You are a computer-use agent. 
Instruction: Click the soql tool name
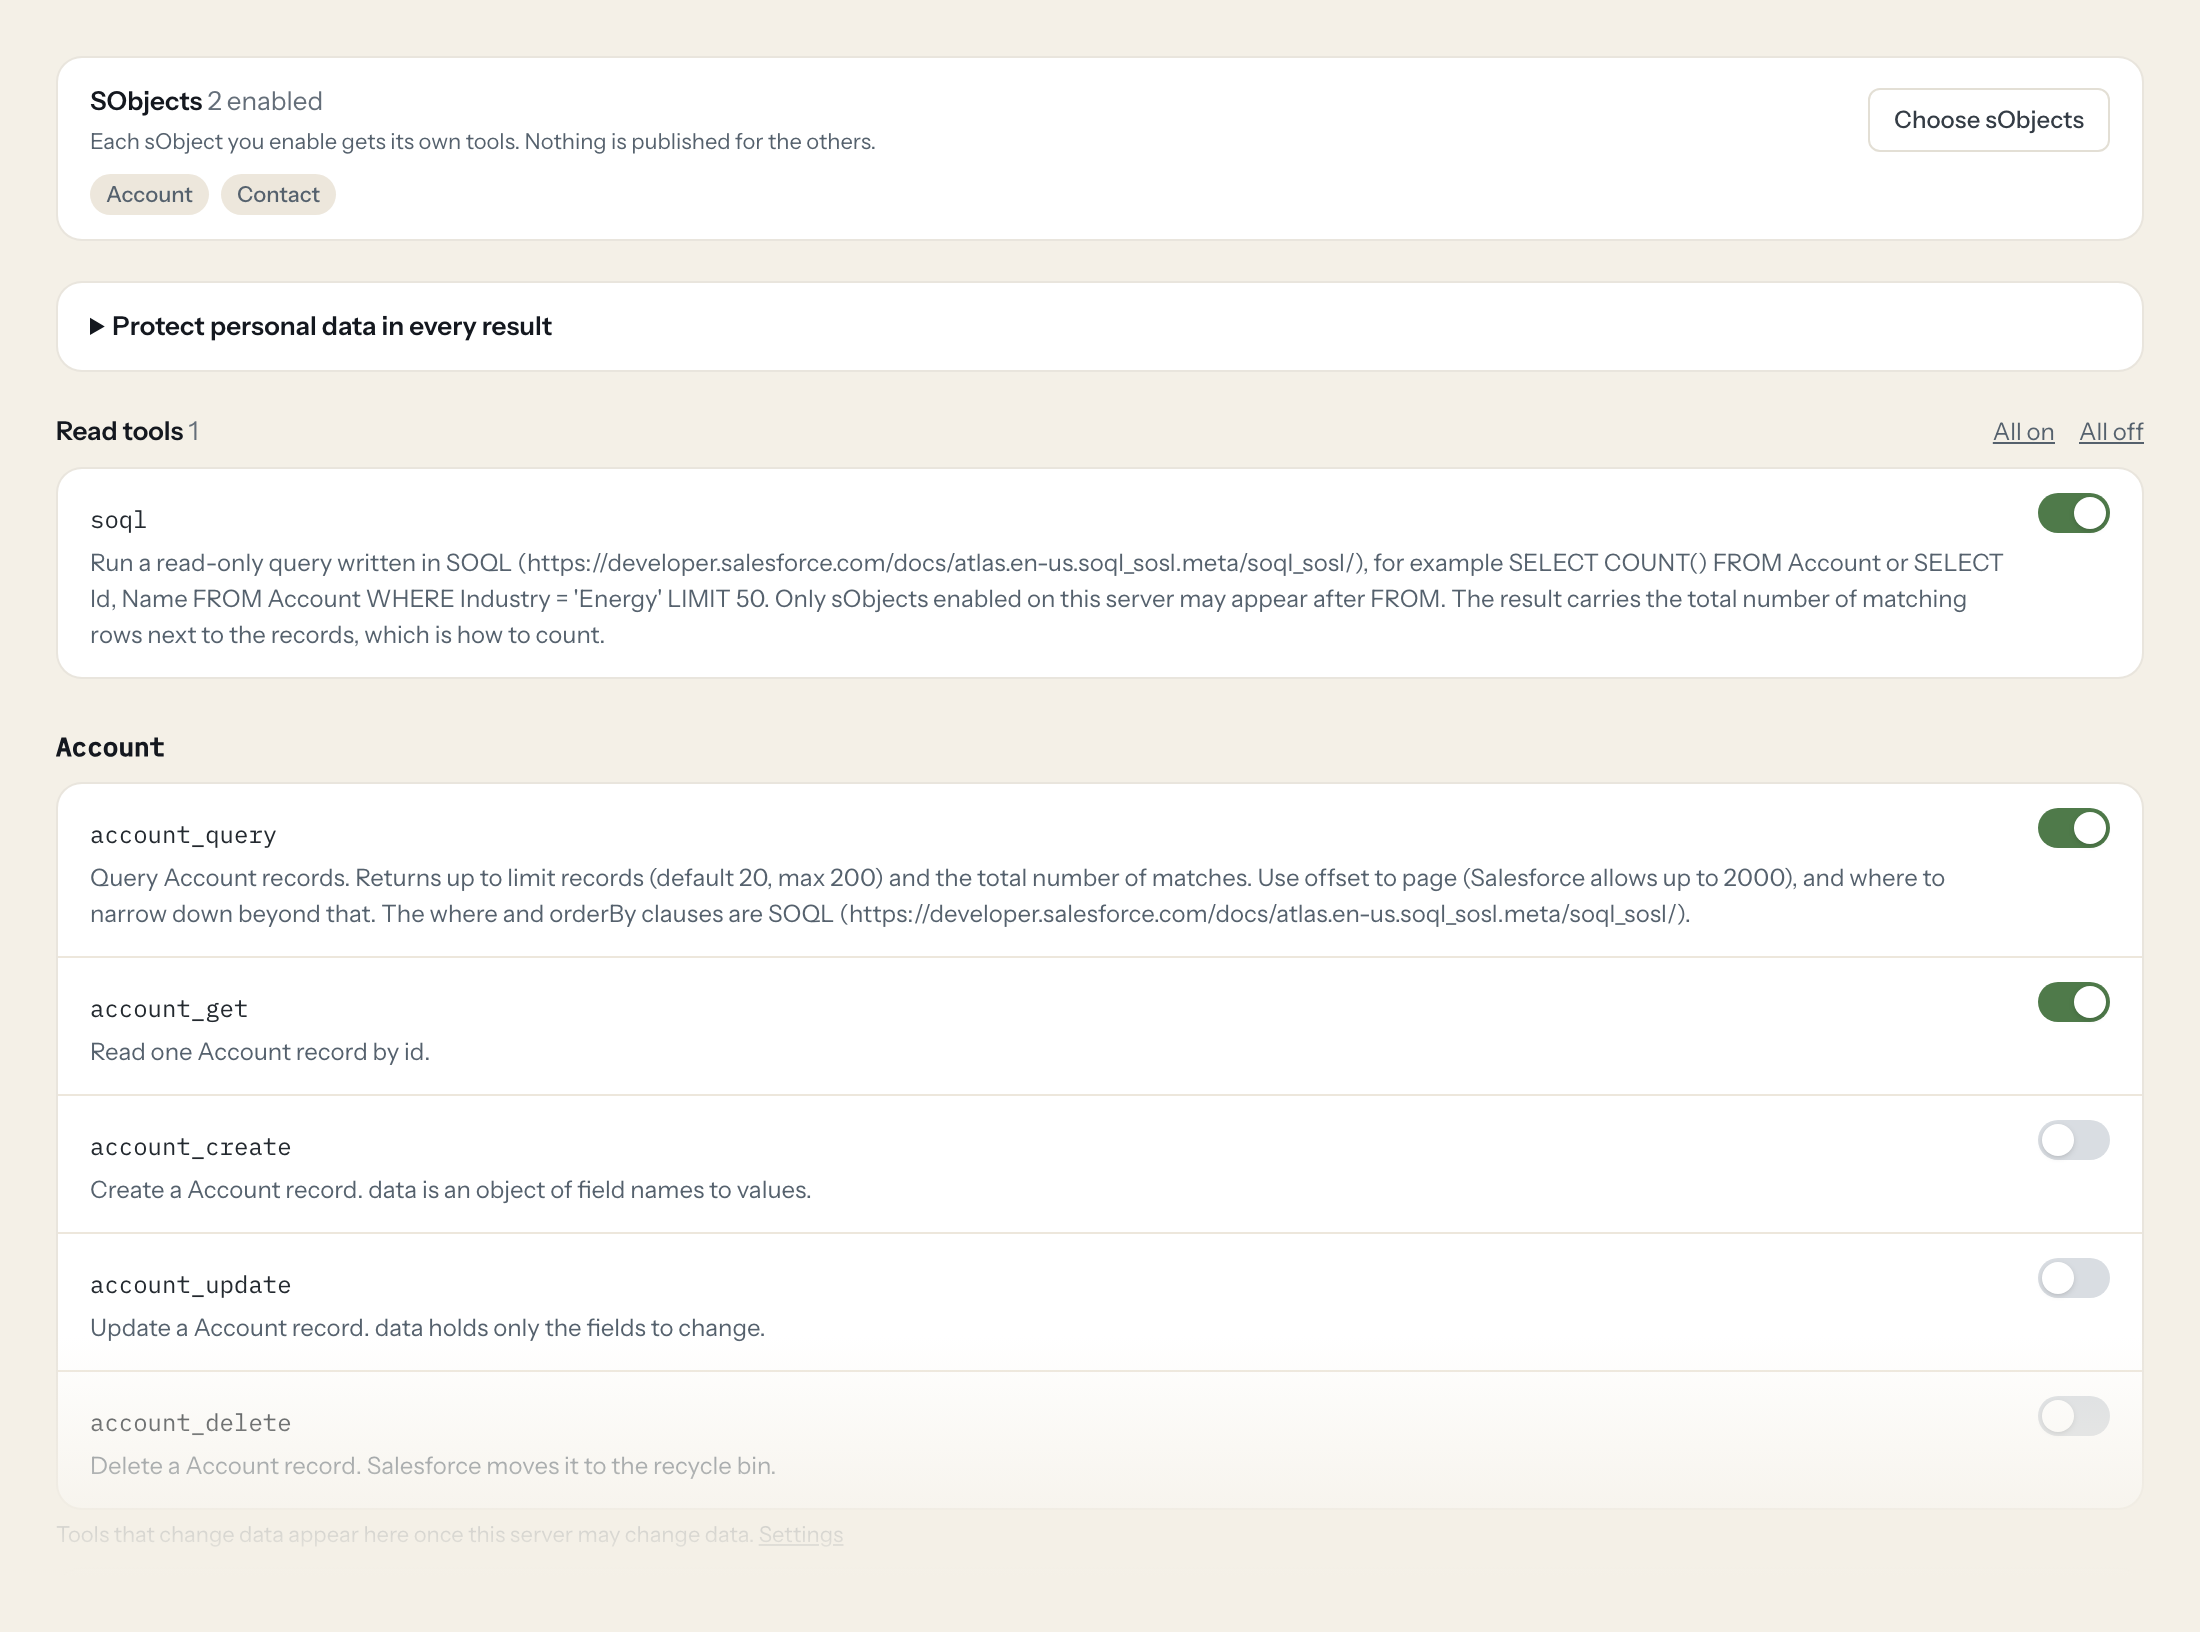(118, 520)
